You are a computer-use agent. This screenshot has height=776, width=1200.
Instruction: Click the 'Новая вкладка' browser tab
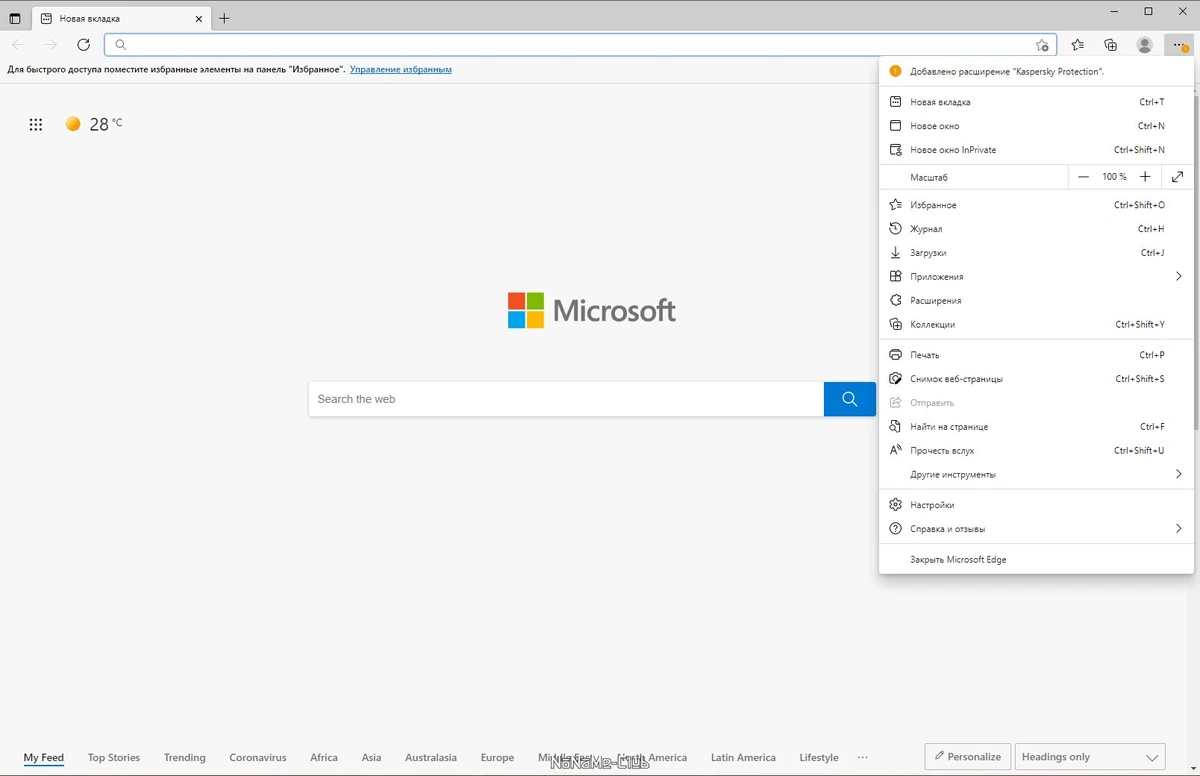pos(121,18)
